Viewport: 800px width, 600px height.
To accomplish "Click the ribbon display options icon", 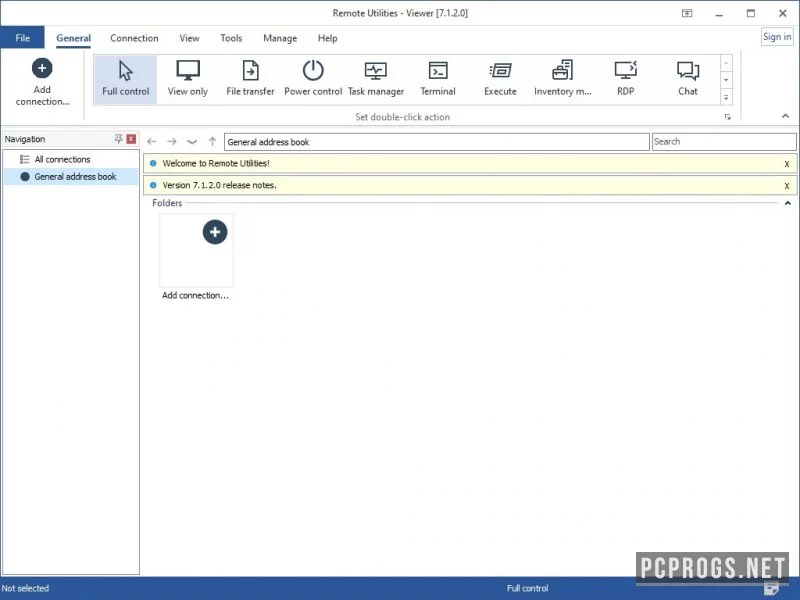I will pyautogui.click(x=687, y=13).
